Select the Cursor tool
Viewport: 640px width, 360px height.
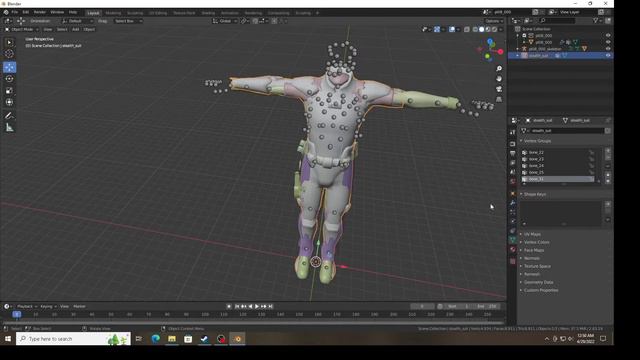9,53
